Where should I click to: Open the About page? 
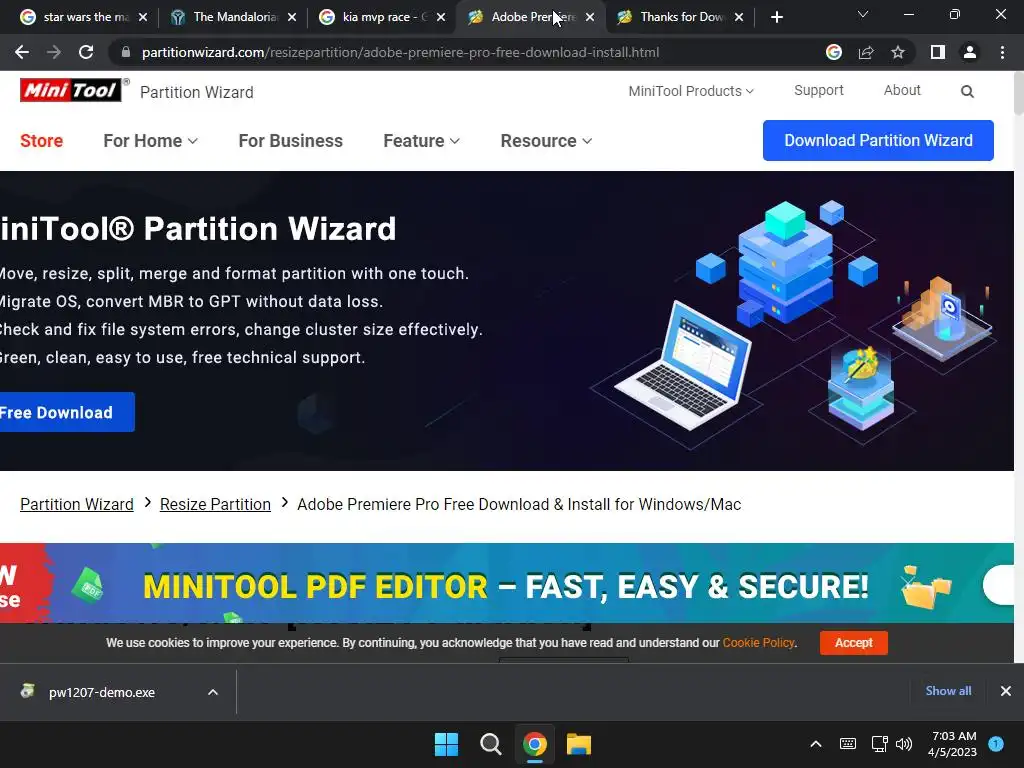point(902,90)
